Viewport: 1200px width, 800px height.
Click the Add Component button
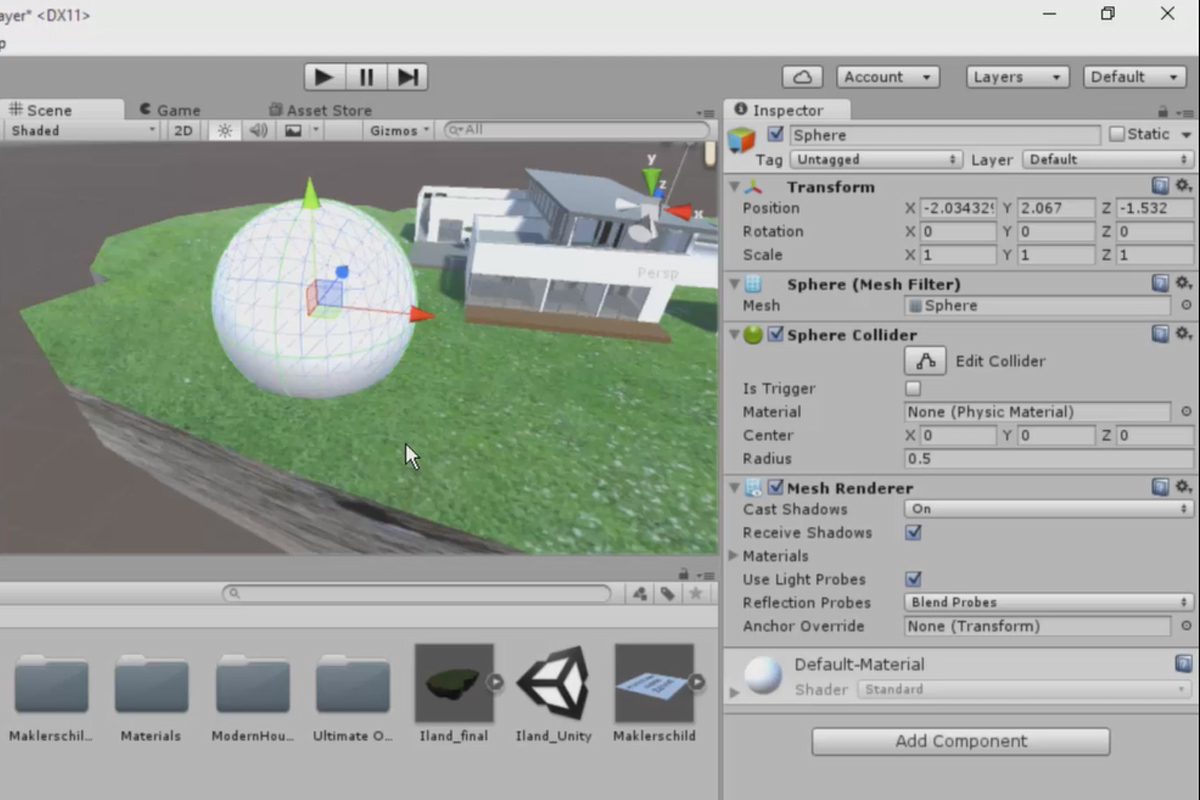tap(958, 741)
